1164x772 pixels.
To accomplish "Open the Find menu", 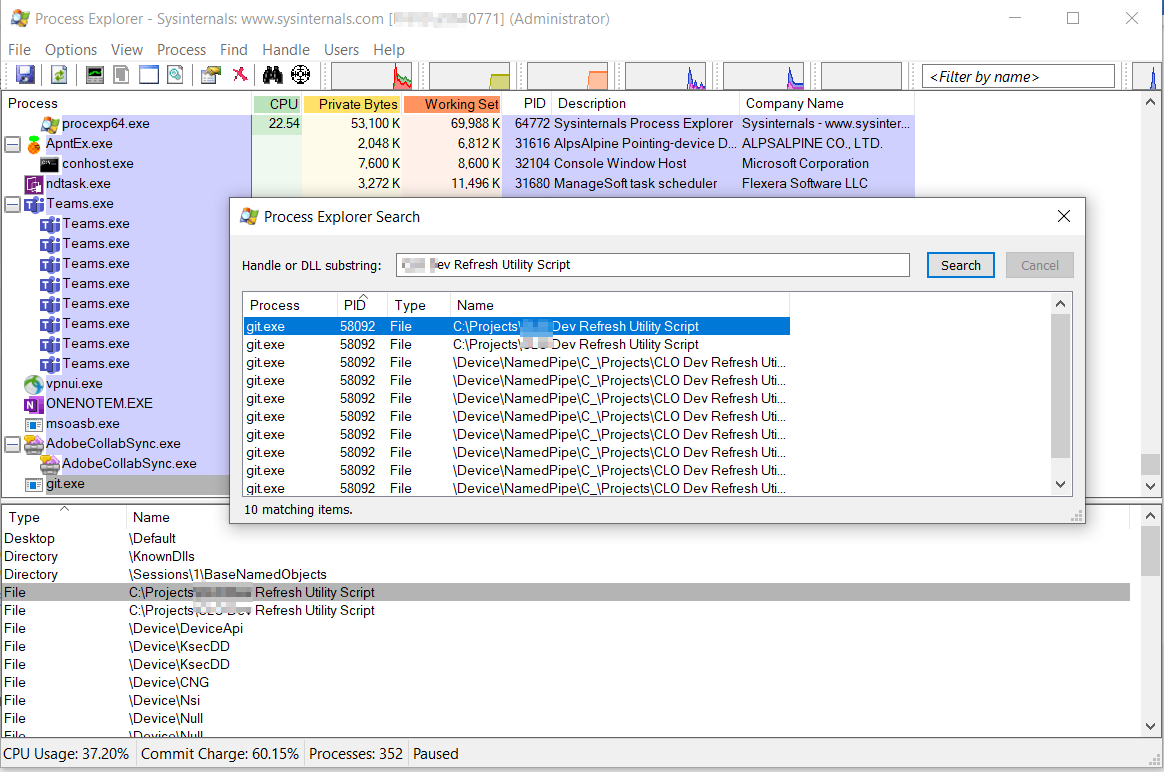I will point(234,50).
